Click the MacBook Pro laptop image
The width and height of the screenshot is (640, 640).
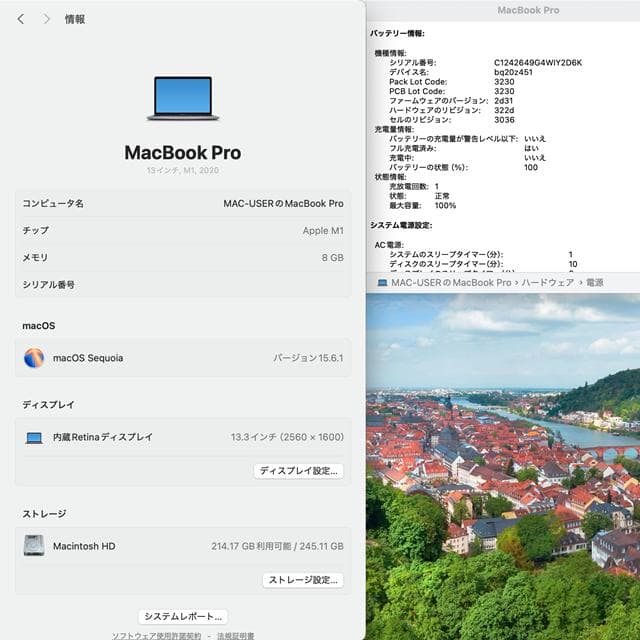point(183,98)
